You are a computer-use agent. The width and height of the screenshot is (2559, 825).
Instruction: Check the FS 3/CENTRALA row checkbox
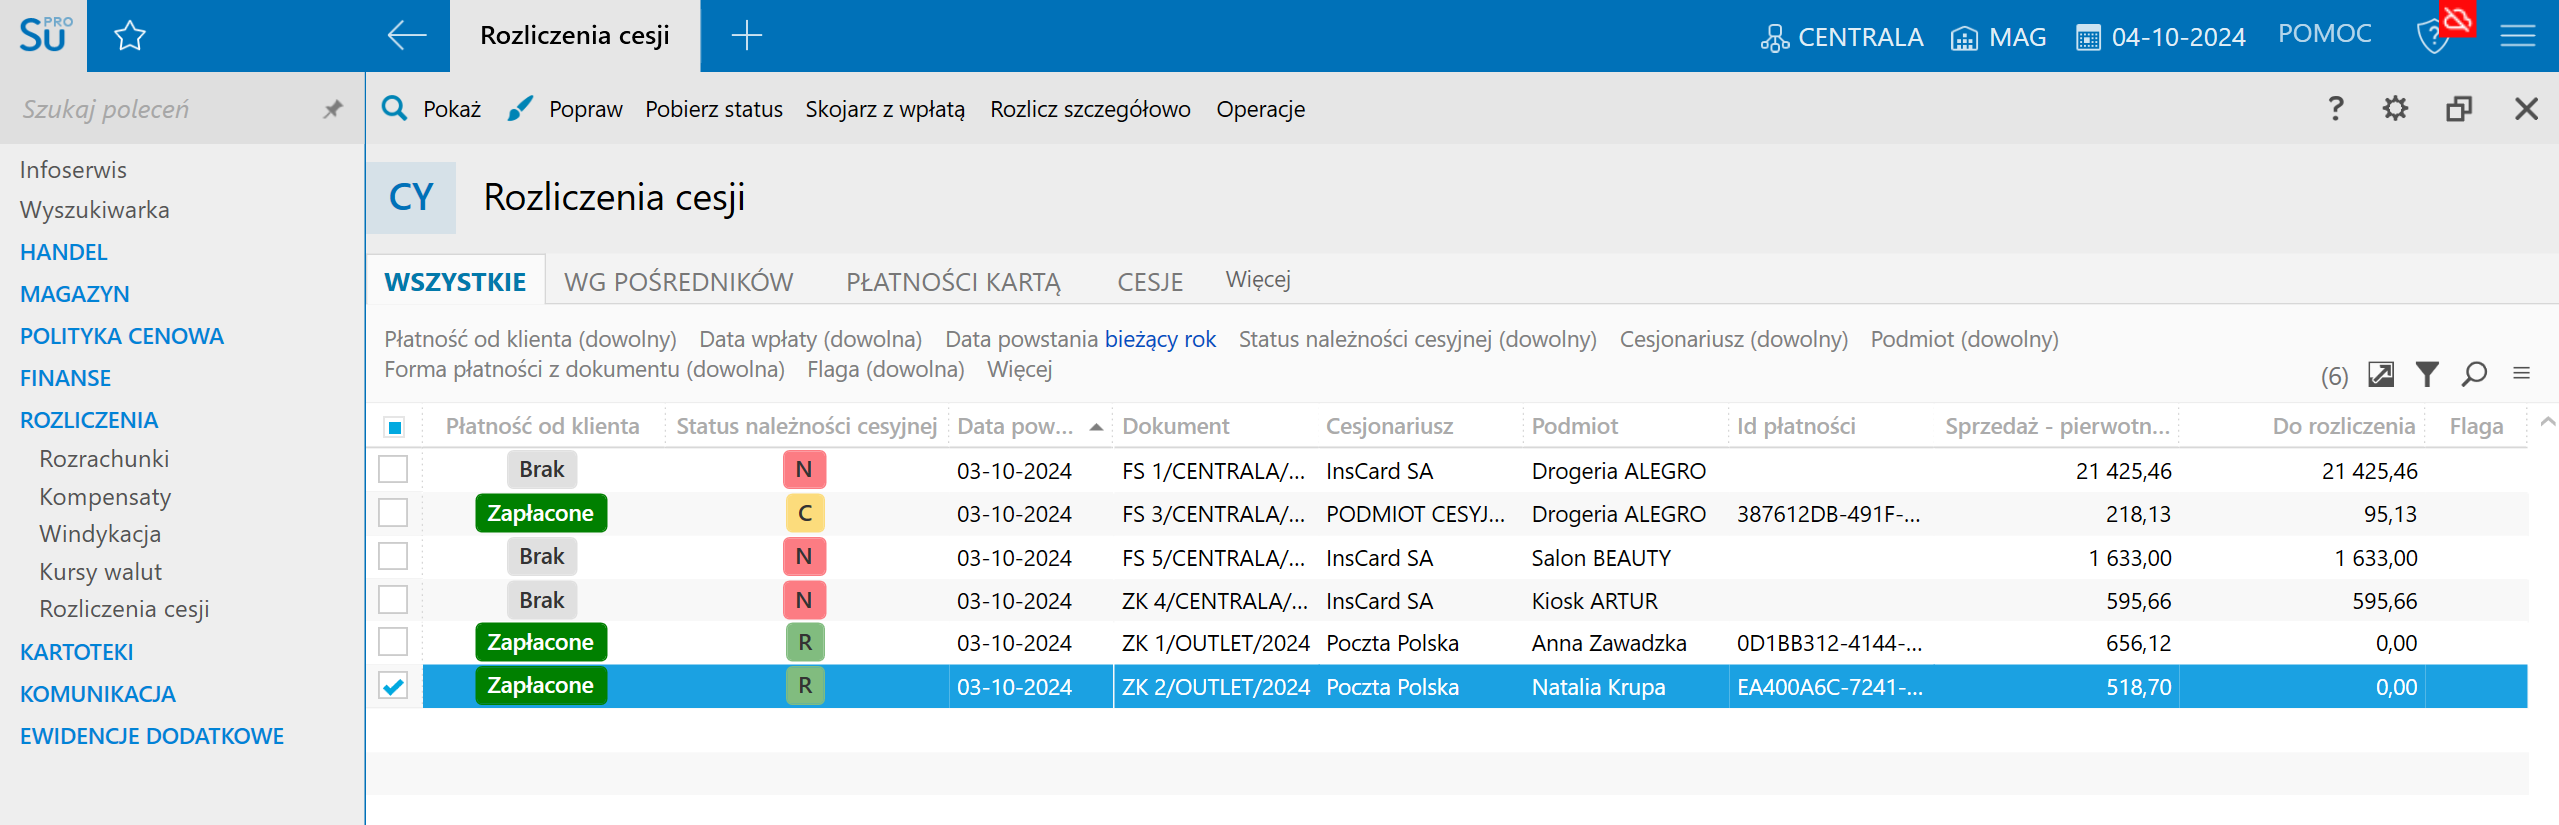pyautogui.click(x=393, y=513)
